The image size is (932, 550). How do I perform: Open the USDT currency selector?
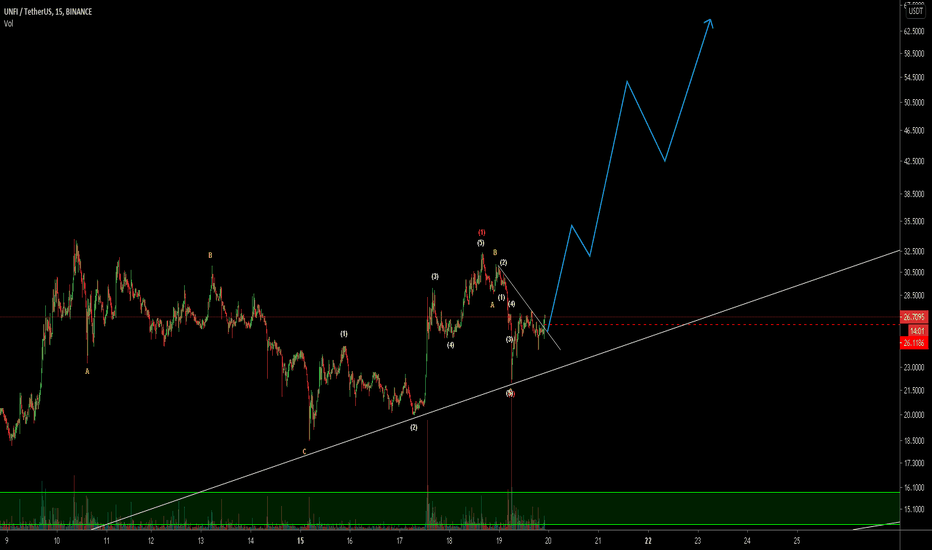pyautogui.click(x=915, y=11)
